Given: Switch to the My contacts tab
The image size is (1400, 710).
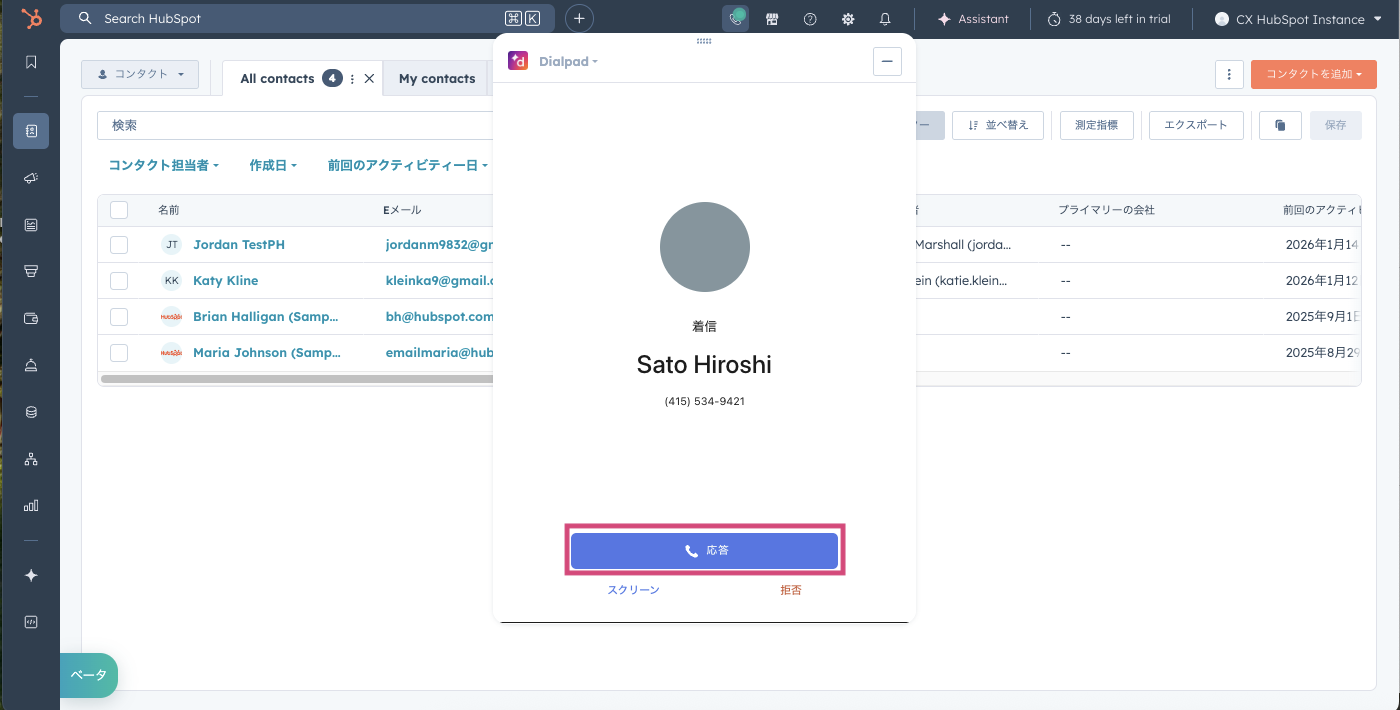Looking at the screenshot, I should coord(437,77).
